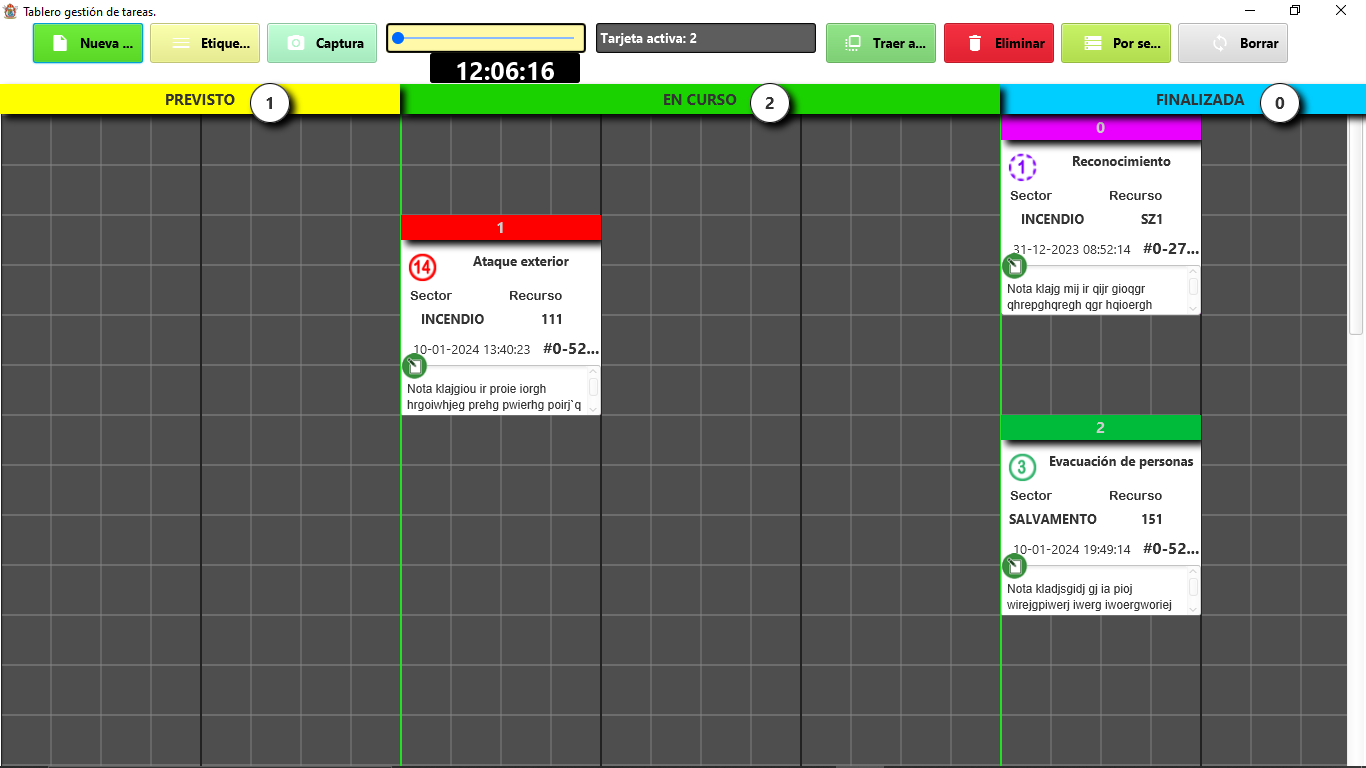Click the FINALIZADA count badge showing 0
This screenshot has height=768, width=1366.
pyautogui.click(x=1280, y=103)
